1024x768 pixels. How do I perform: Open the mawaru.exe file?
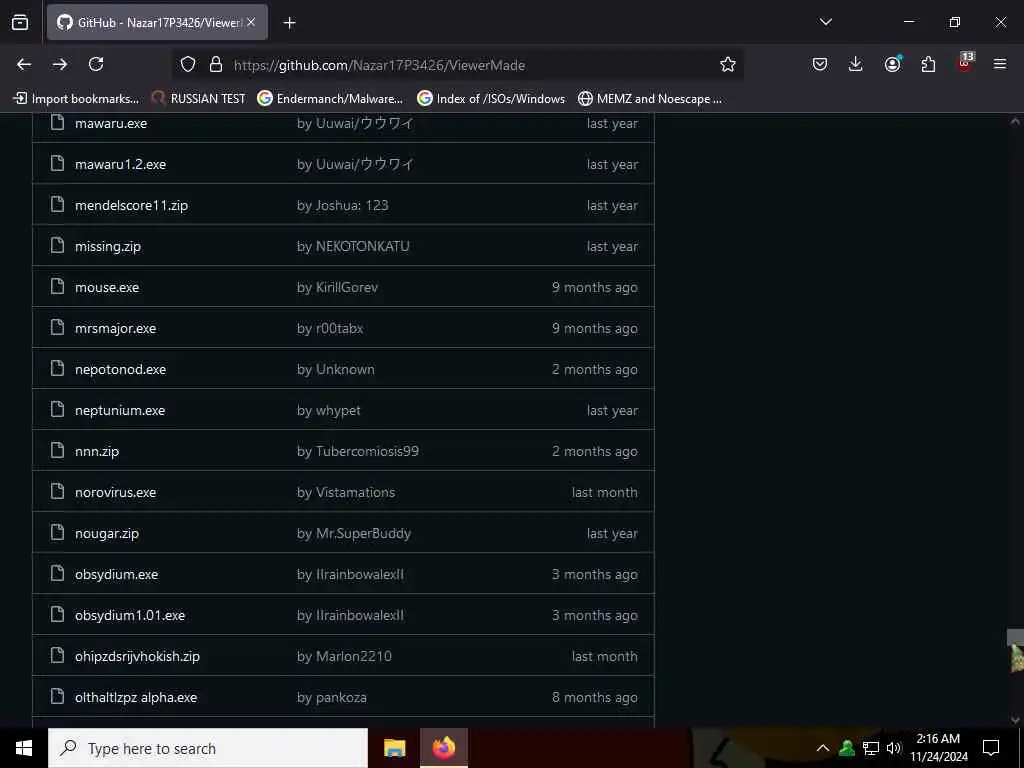(x=111, y=123)
